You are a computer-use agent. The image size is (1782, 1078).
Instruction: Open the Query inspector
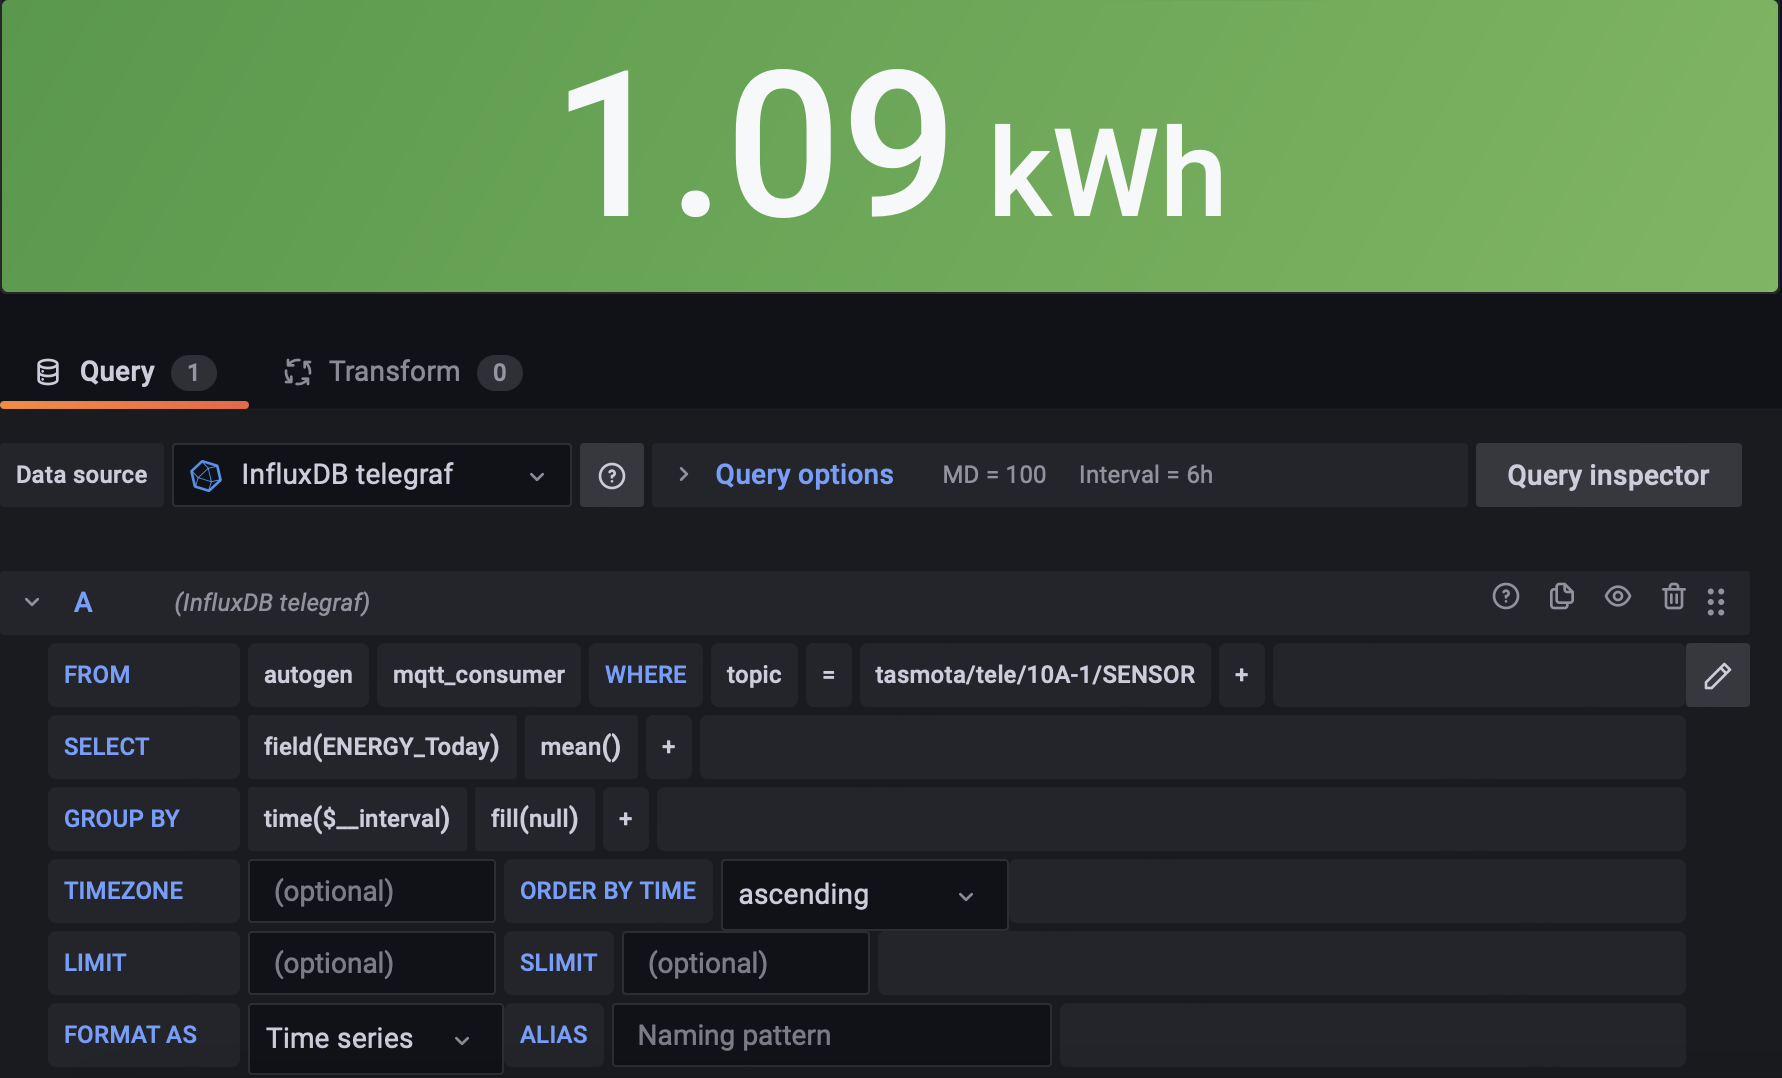tap(1608, 475)
